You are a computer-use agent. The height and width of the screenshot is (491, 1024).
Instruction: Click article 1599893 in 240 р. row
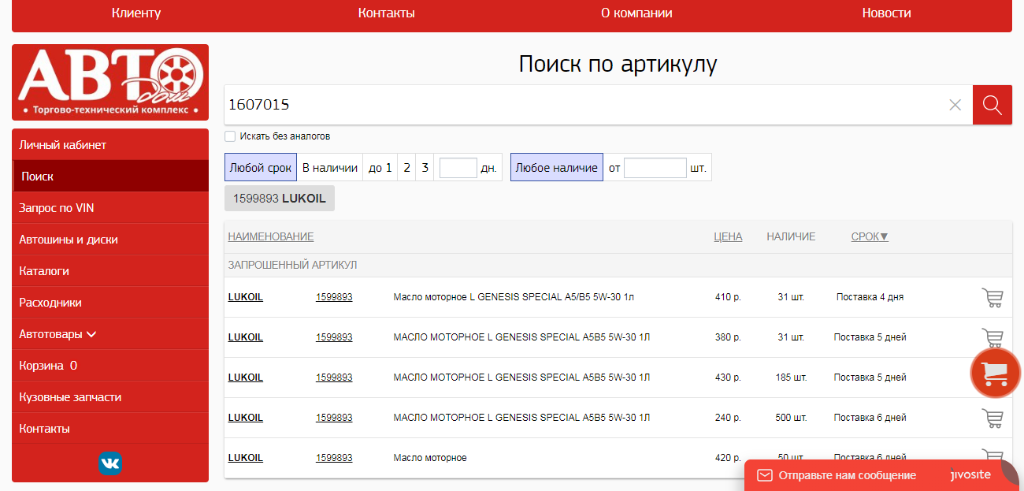point(334,418)
